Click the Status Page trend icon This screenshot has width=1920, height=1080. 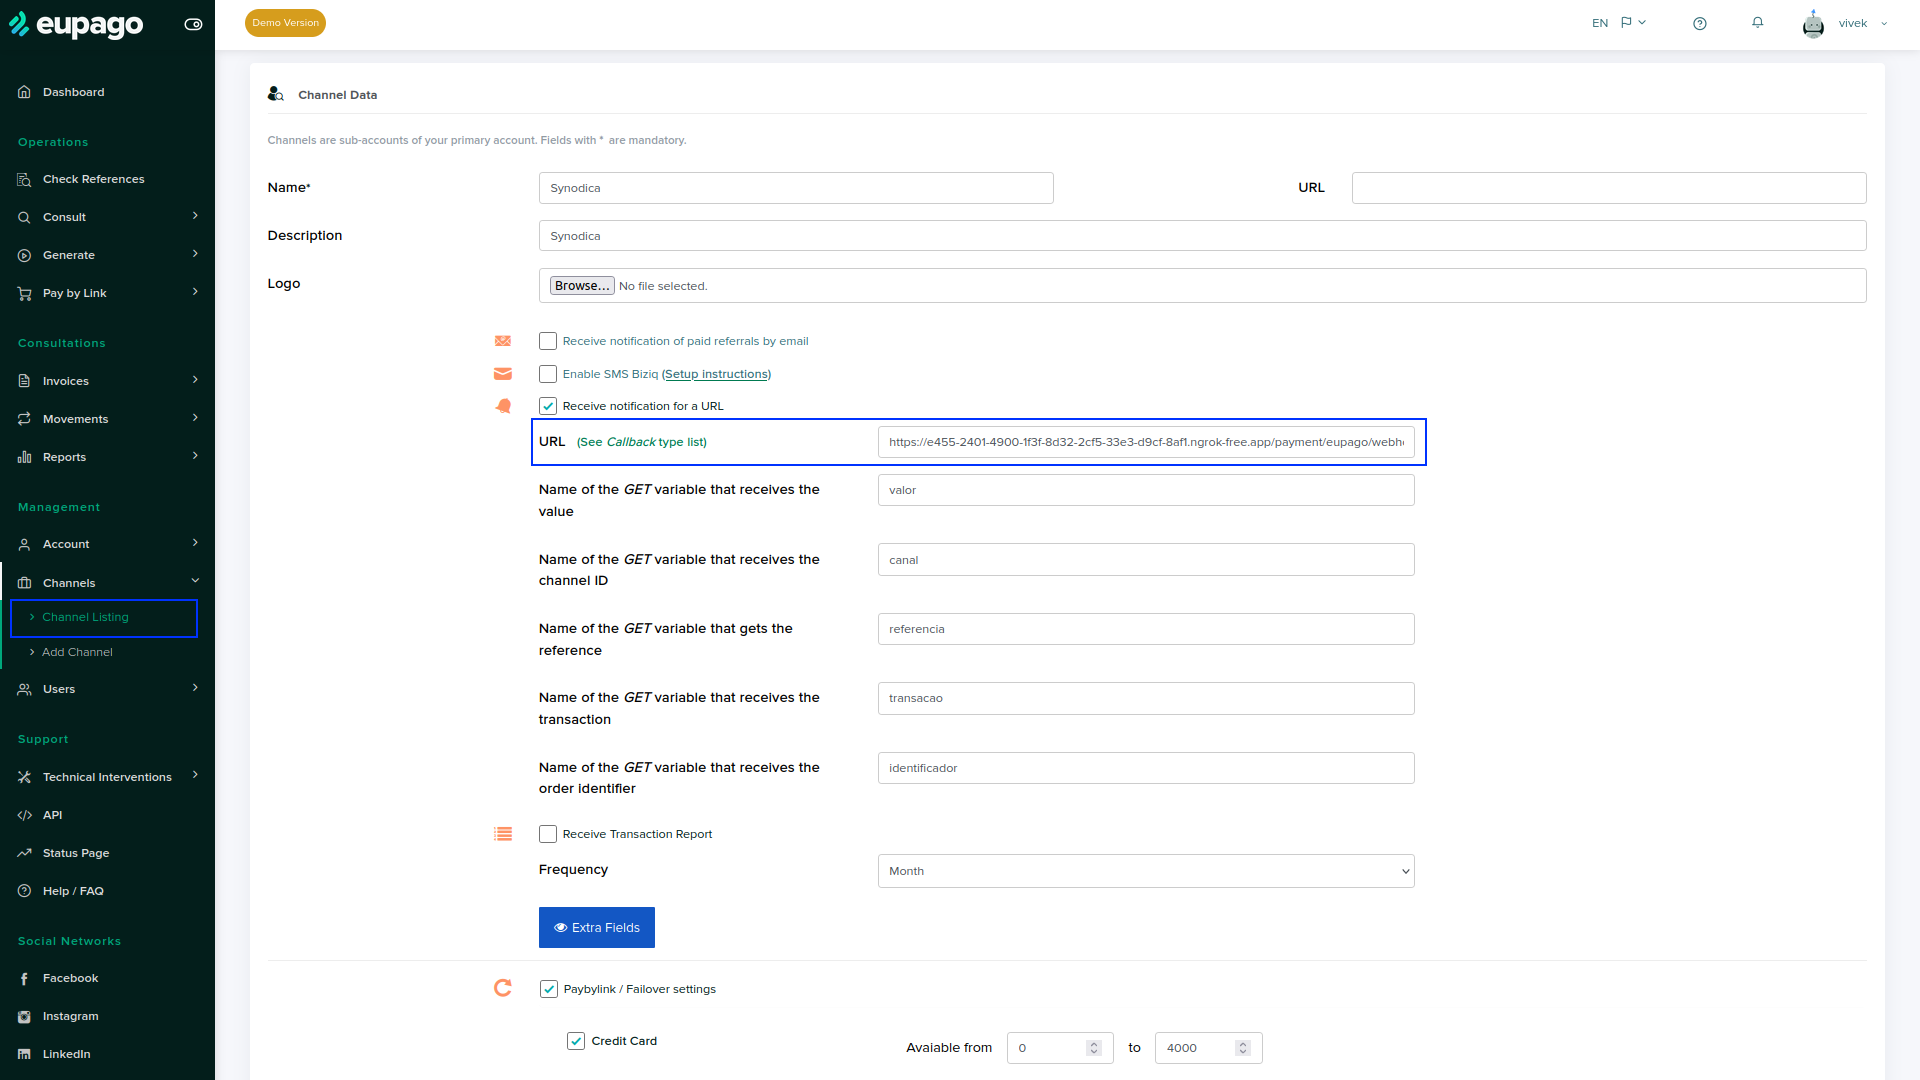pyautogui.click(x=25, y=853)
